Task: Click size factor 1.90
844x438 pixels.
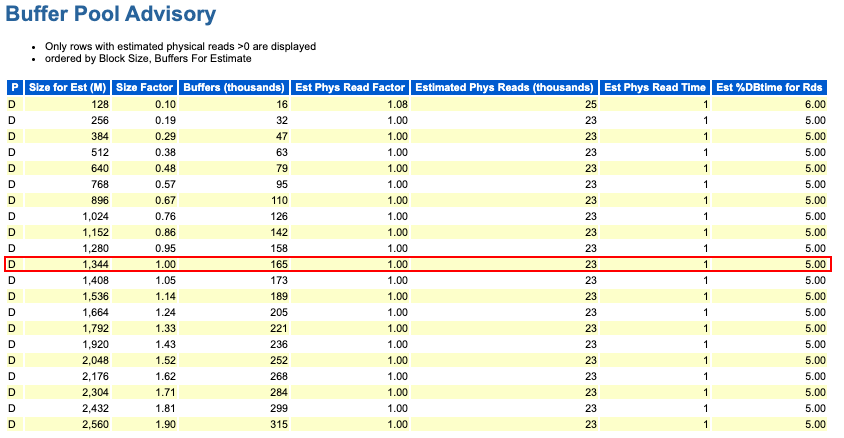Action: click(165, 424)
